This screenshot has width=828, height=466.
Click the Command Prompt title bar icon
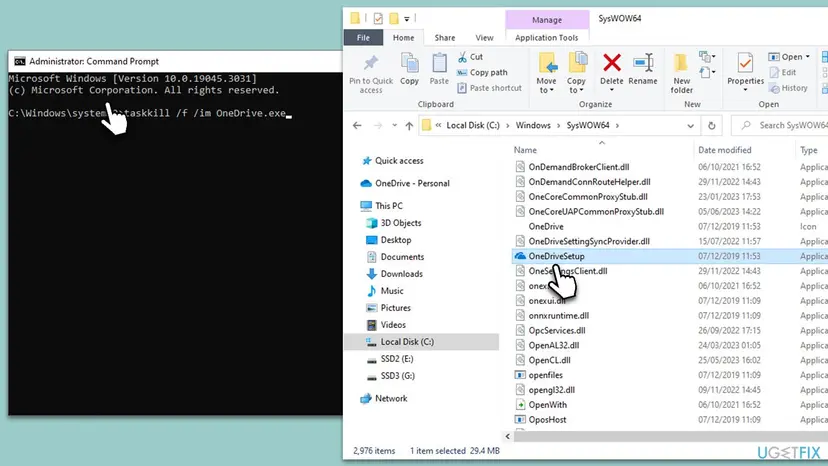(x=20, y=61)
